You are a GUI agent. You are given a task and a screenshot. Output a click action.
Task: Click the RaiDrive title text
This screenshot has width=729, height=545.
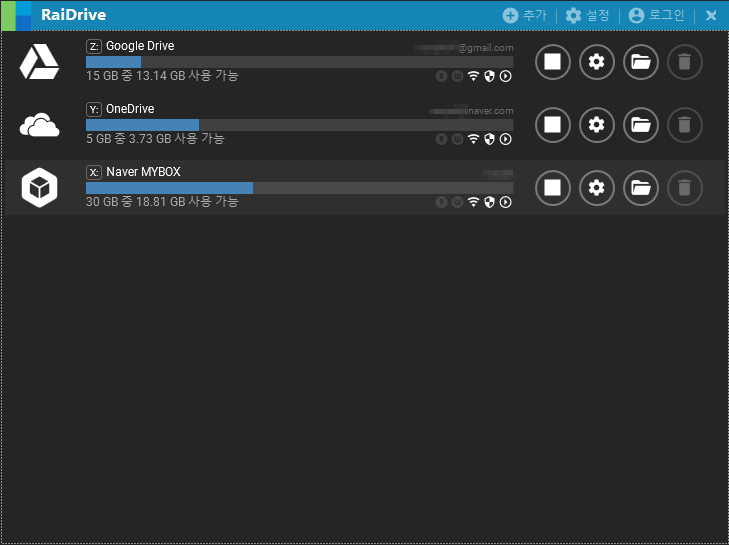[x=73, y=15]
